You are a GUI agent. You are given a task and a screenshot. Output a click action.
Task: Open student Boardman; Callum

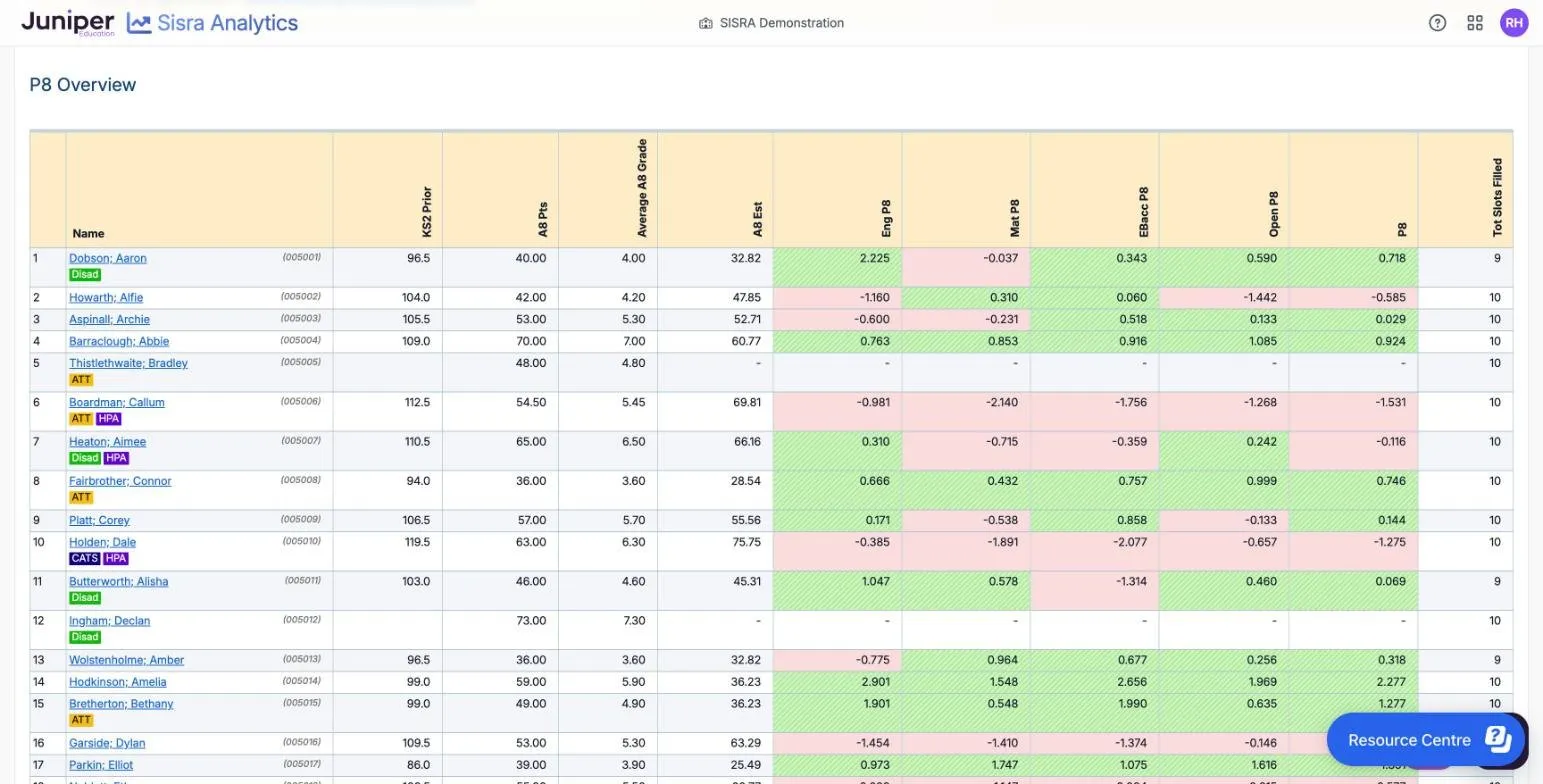(117, 402)
